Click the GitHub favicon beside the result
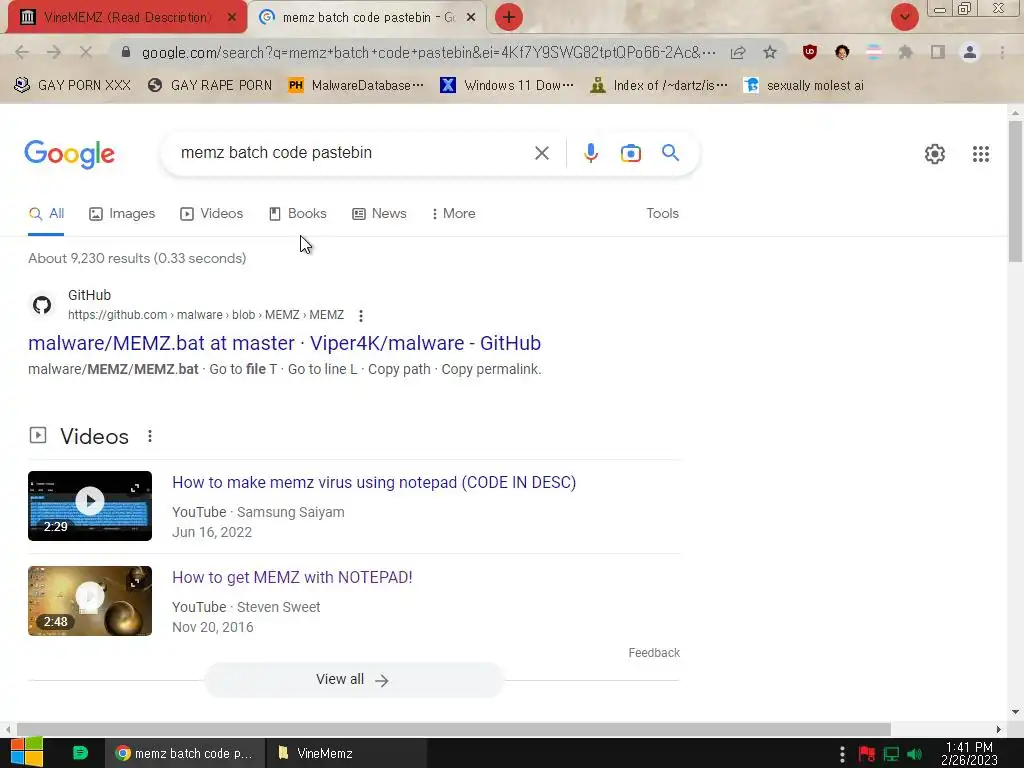This screenshot has width=1024, height=768. [x=42, y=305]
